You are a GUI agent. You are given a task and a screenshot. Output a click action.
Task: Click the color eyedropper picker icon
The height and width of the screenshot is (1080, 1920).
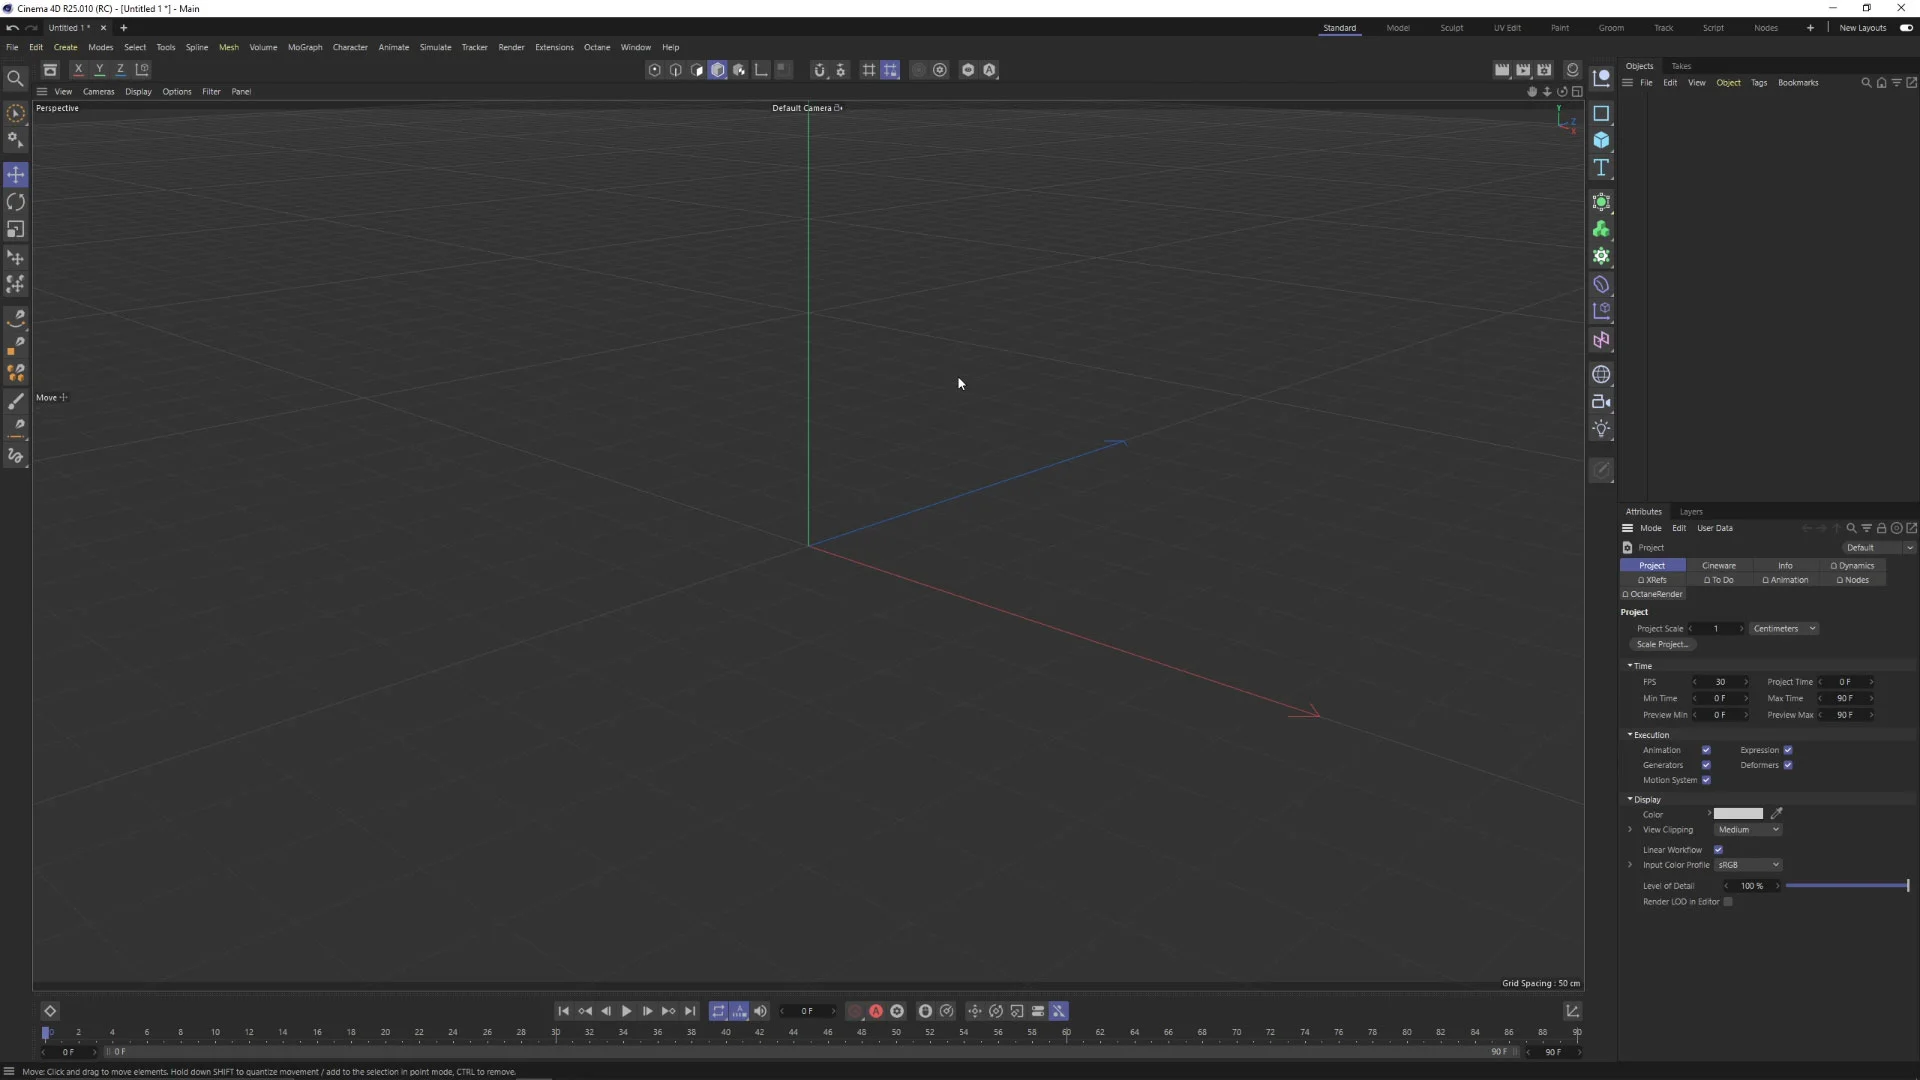[1777, 814]
